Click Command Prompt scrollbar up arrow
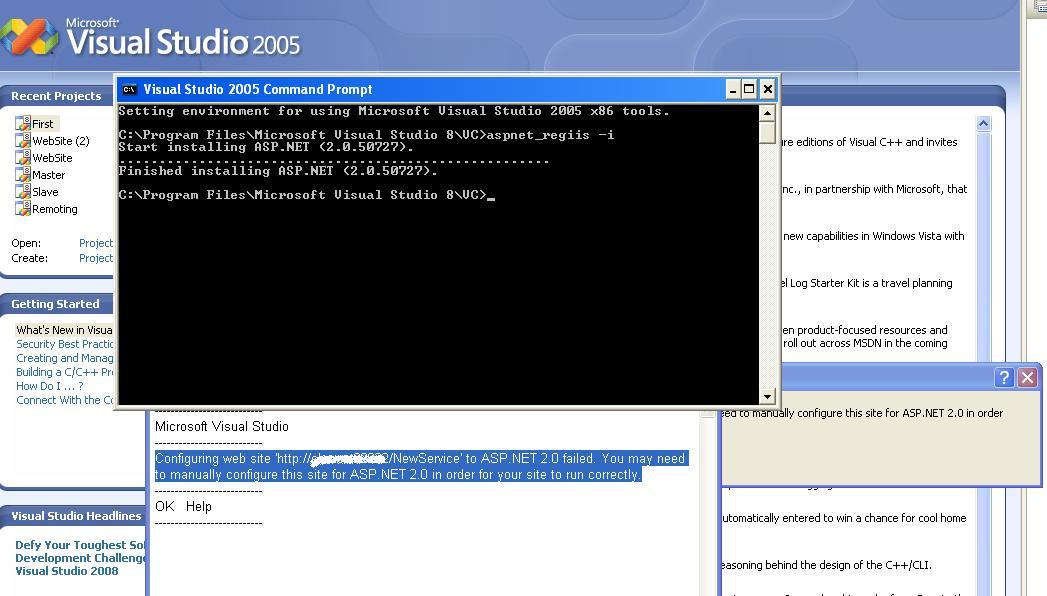 (x=767, y=113)
